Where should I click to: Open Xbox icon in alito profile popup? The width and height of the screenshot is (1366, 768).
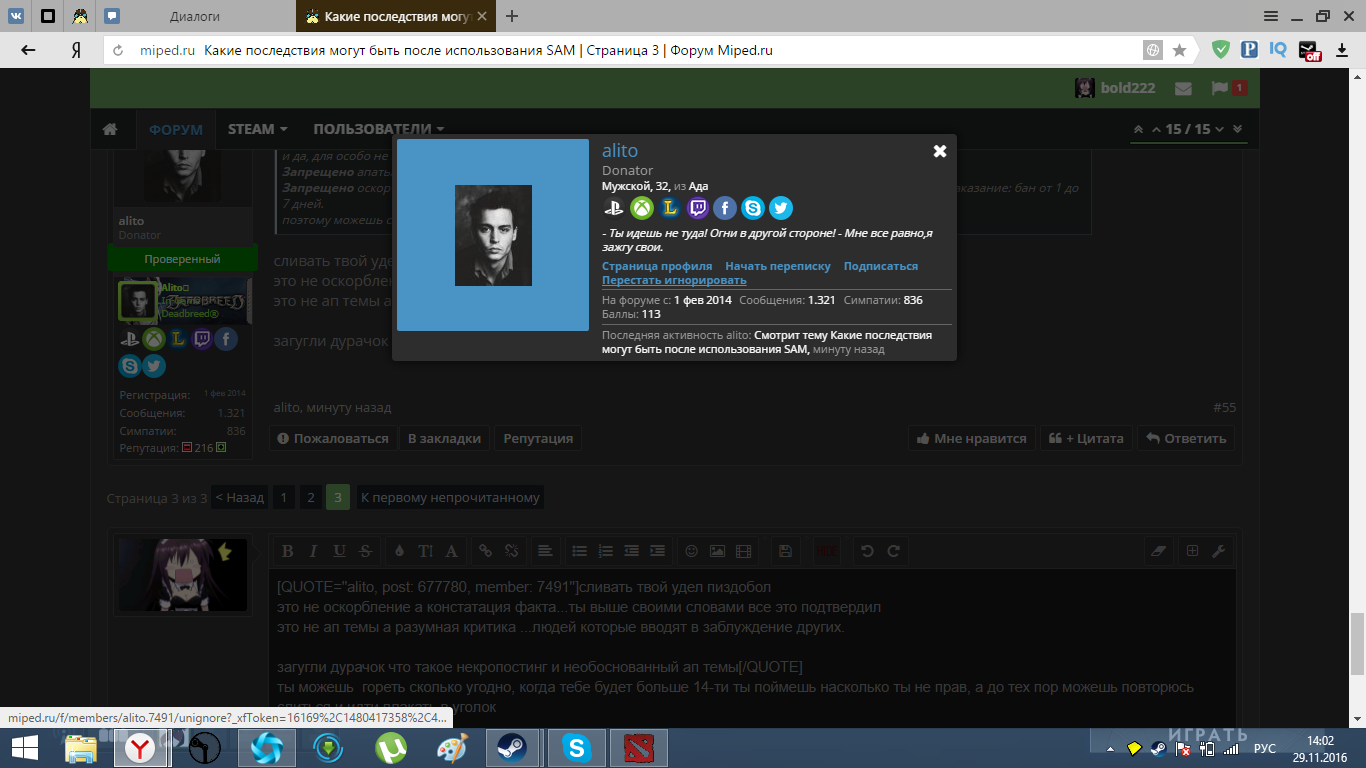641,208
